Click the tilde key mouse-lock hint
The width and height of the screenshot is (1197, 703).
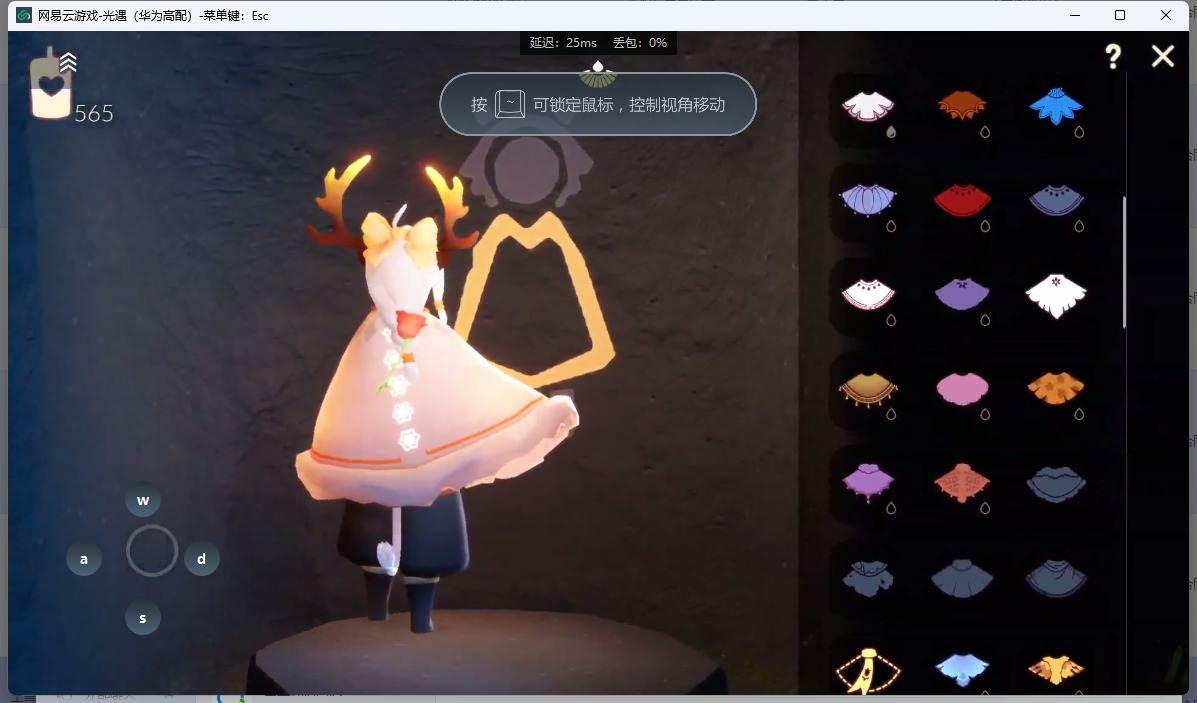pyautogui.click(x=510, y=104)
